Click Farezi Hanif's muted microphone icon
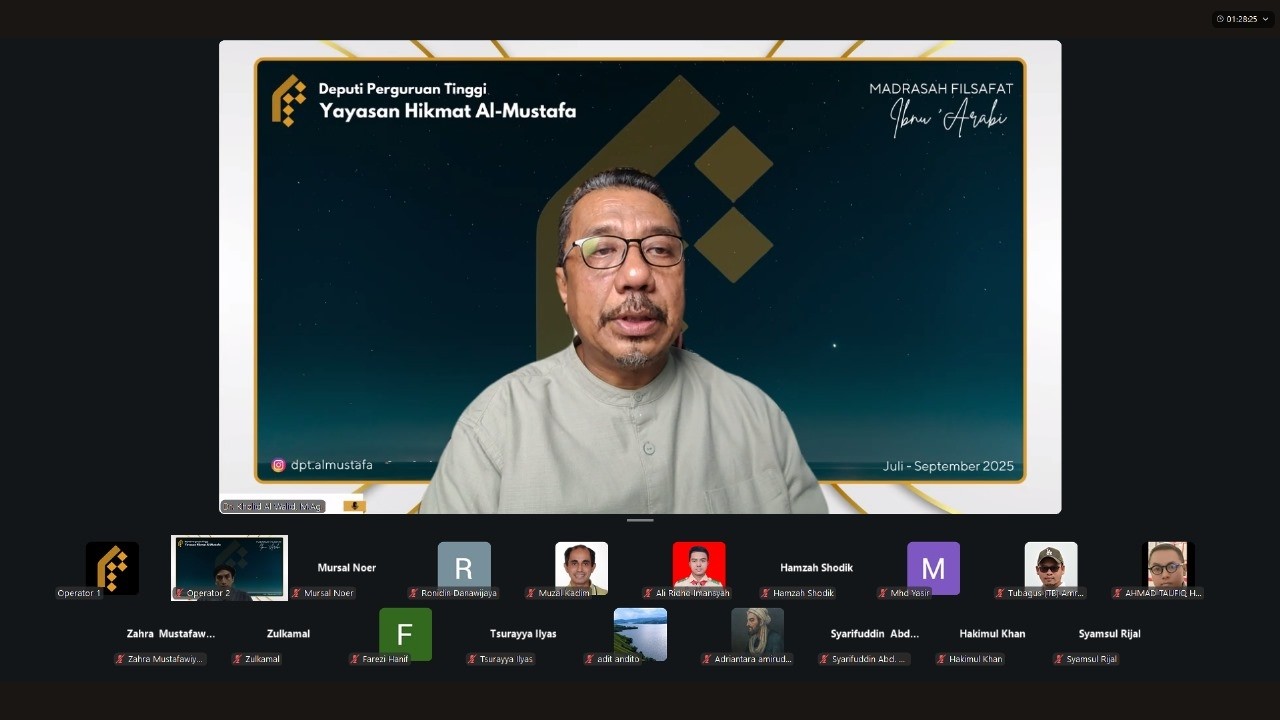Viewport: 1280px width, 720px height. point(355,659)
